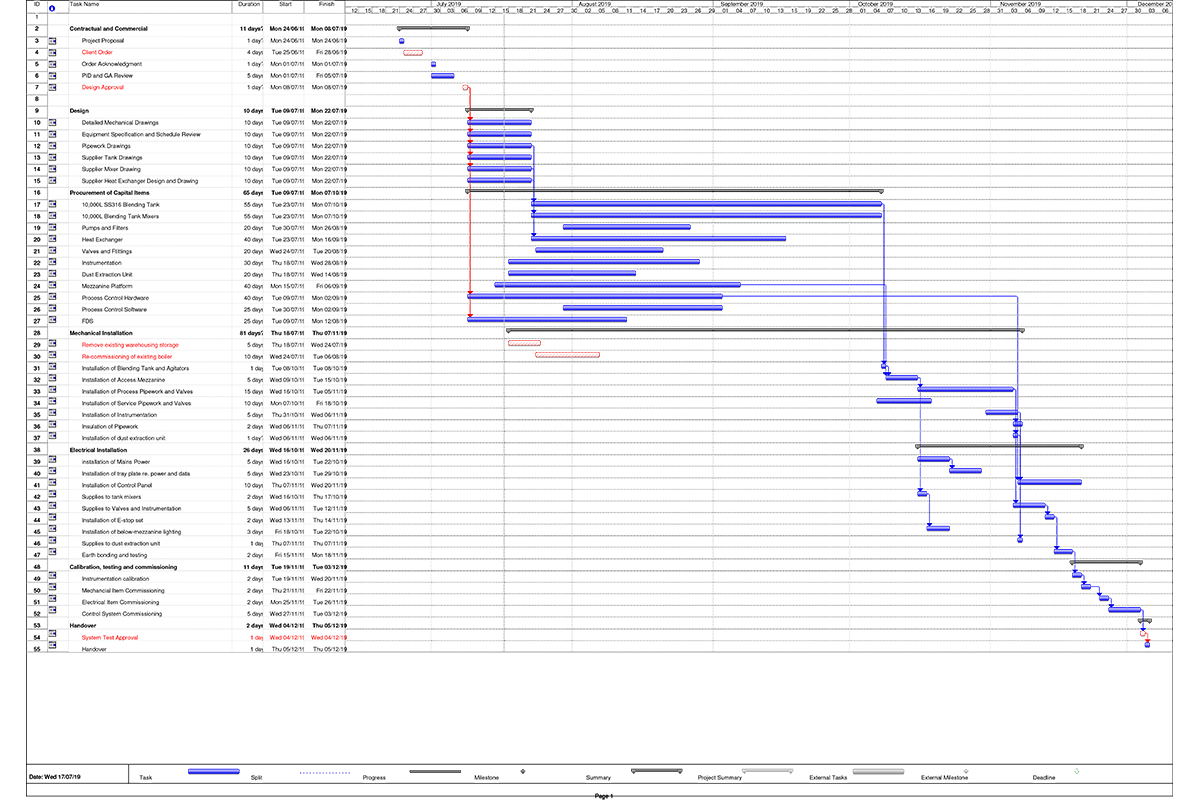Click indicator icon beside Process Control Software
The width and height of the screenshot is (1200, 800).
point(52,309)
